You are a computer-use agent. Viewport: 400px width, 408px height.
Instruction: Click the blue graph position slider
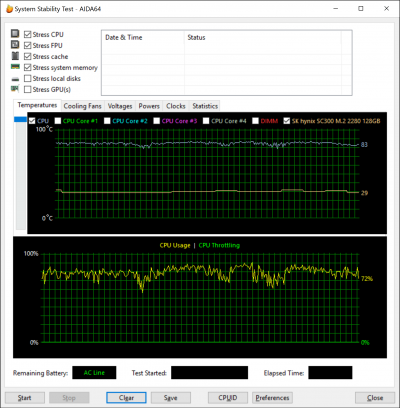point(20,119)
